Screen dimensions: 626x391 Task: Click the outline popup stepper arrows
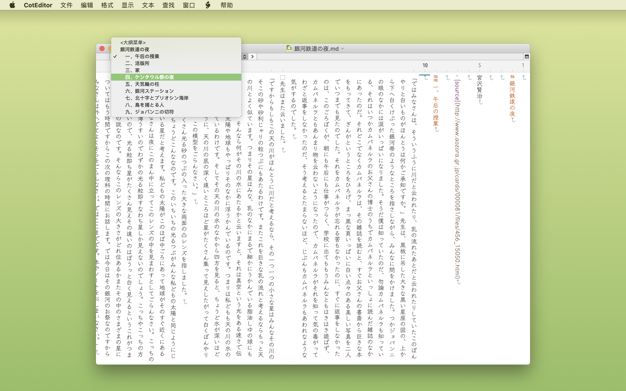click(244, 57)
